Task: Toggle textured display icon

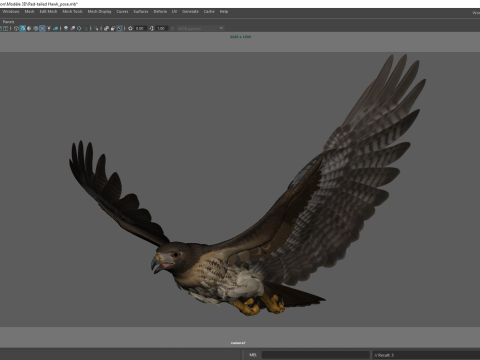Action: [x=42, y=28]
